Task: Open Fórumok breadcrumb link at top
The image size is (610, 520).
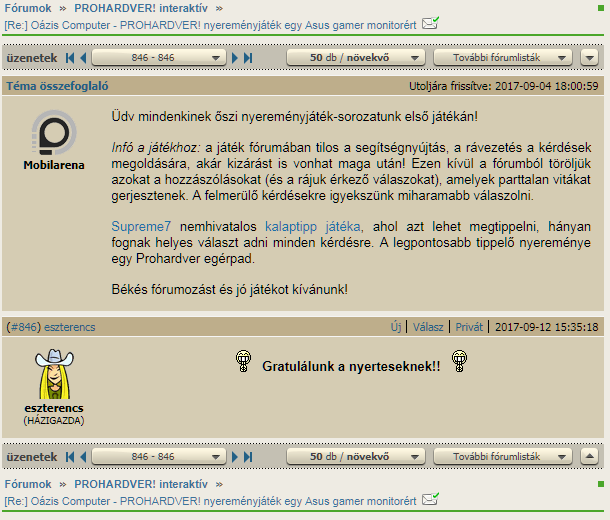Action: 28,8
